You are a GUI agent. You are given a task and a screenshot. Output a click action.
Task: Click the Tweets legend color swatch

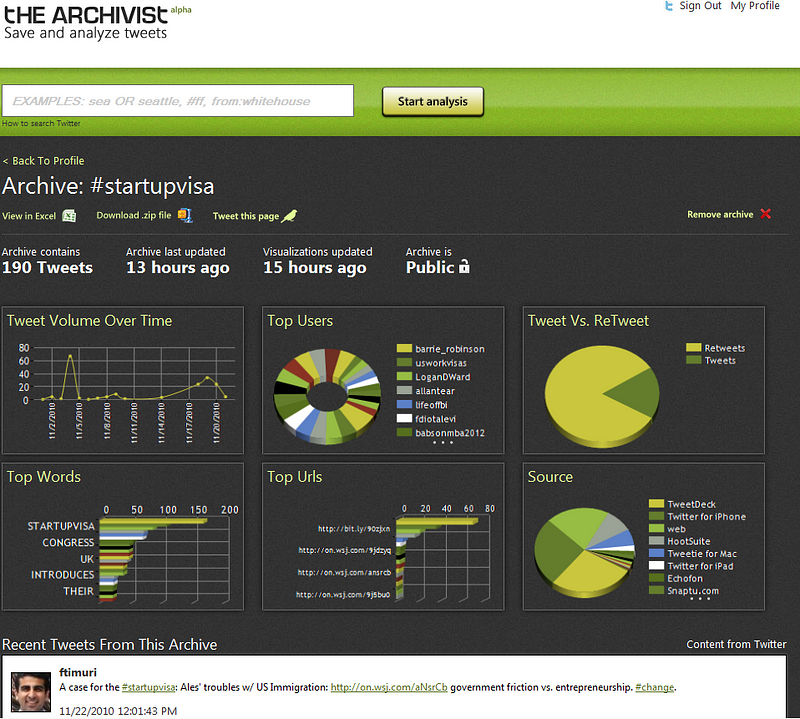pos(694,360)
